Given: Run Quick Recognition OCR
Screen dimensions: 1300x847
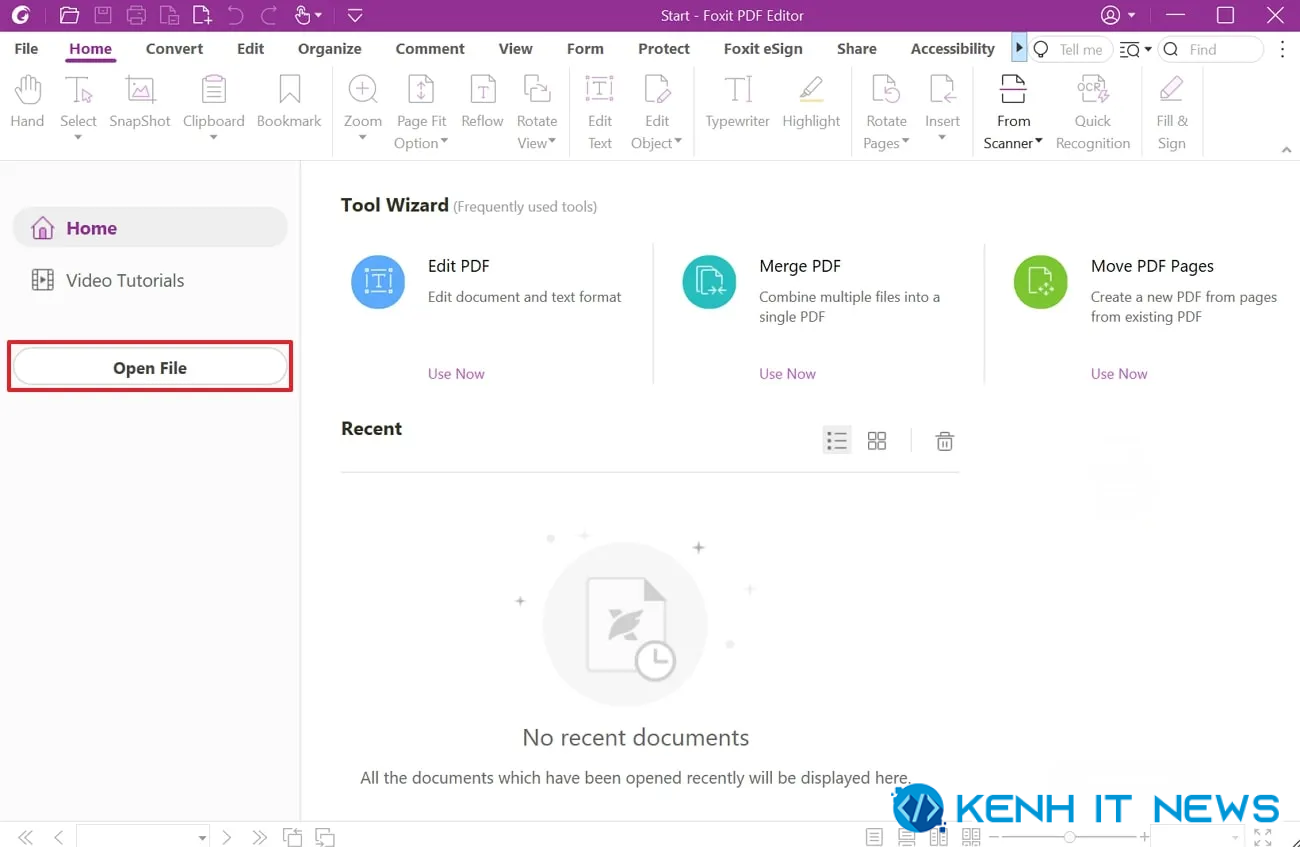Looking at the screenshot, I should 1092,112.
